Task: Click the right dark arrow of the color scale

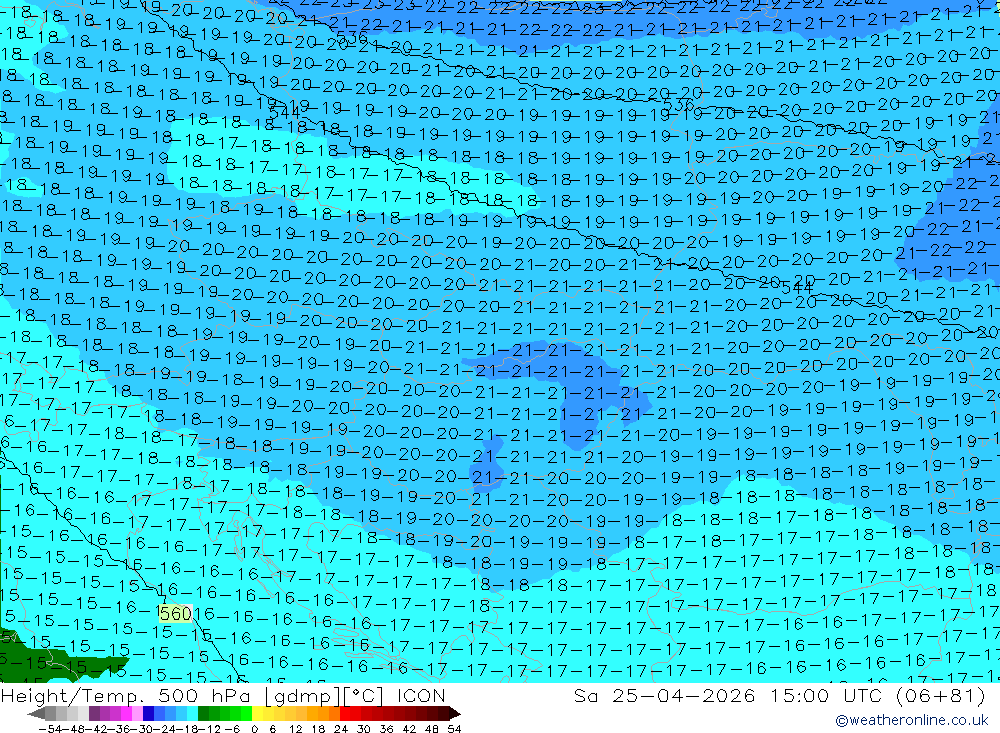Action: (455, 713)
